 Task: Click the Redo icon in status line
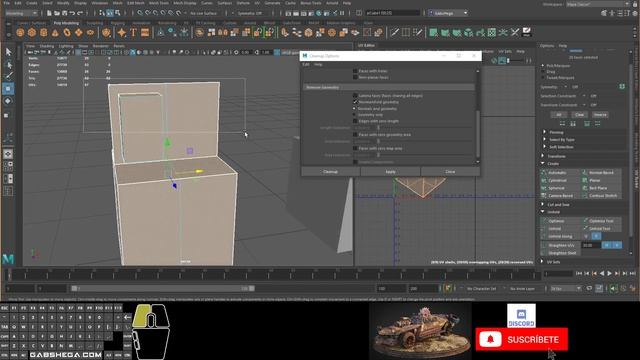pos(80,13)
